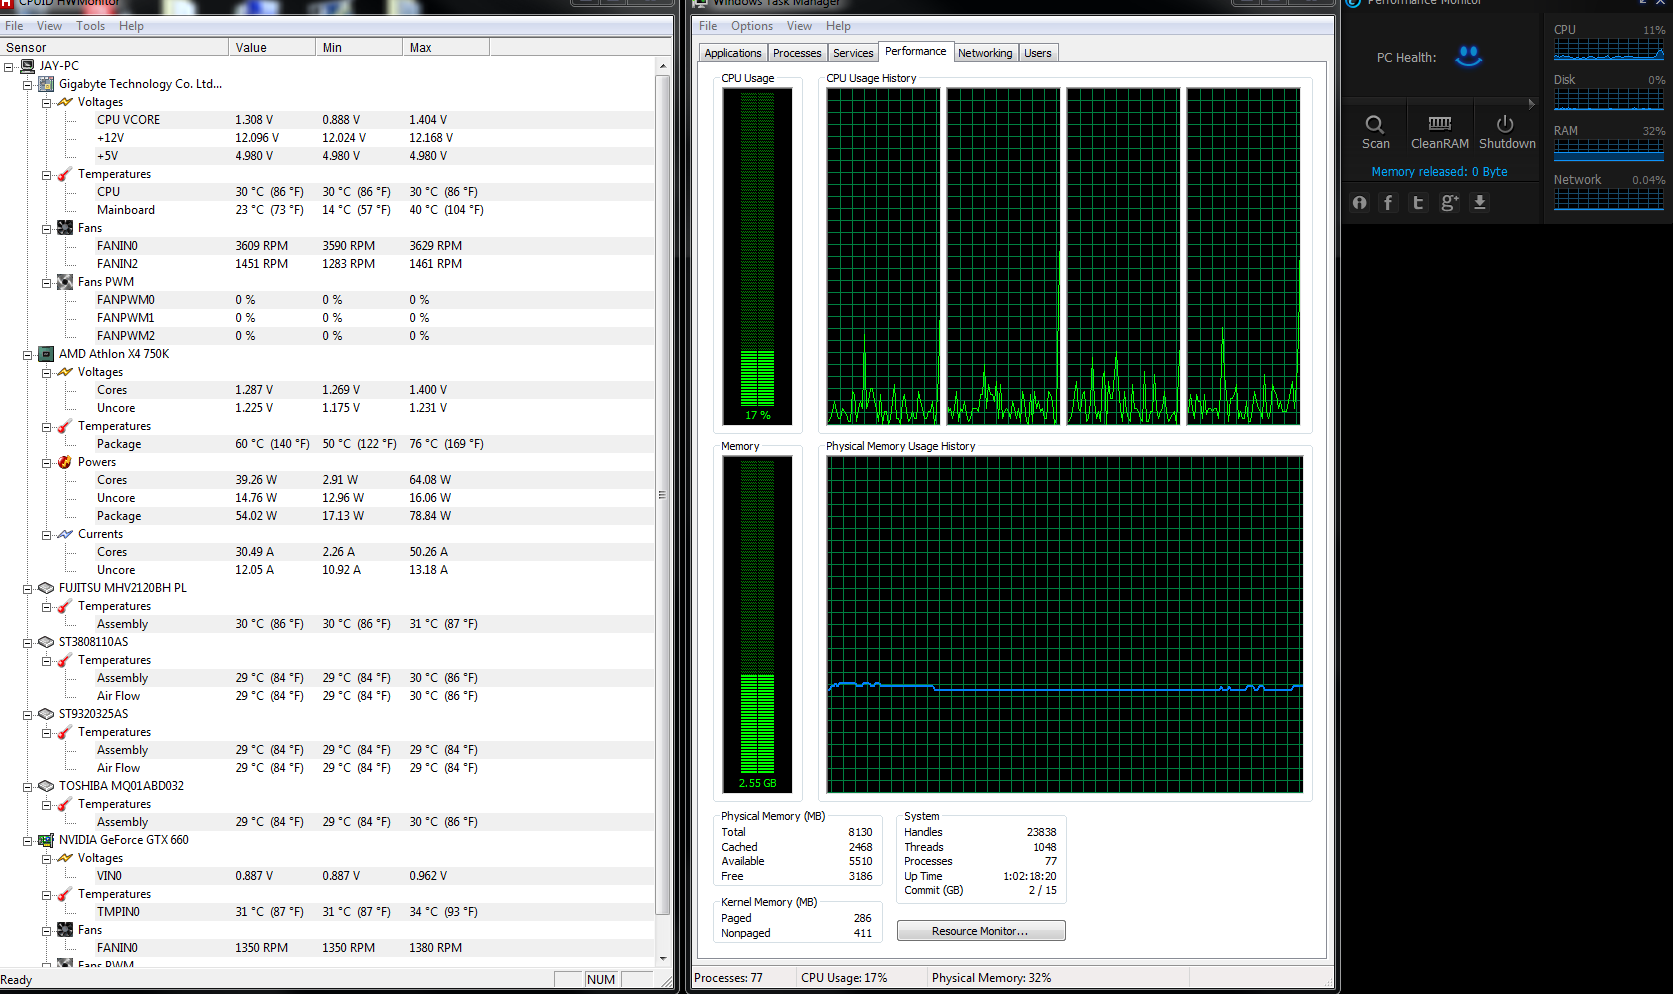Click the Scan magnifier icon in Performance Monitor
Image resolution: width=1673 pixels, height=994 pixels.
pyautogui.click(x=1375, y=124)
